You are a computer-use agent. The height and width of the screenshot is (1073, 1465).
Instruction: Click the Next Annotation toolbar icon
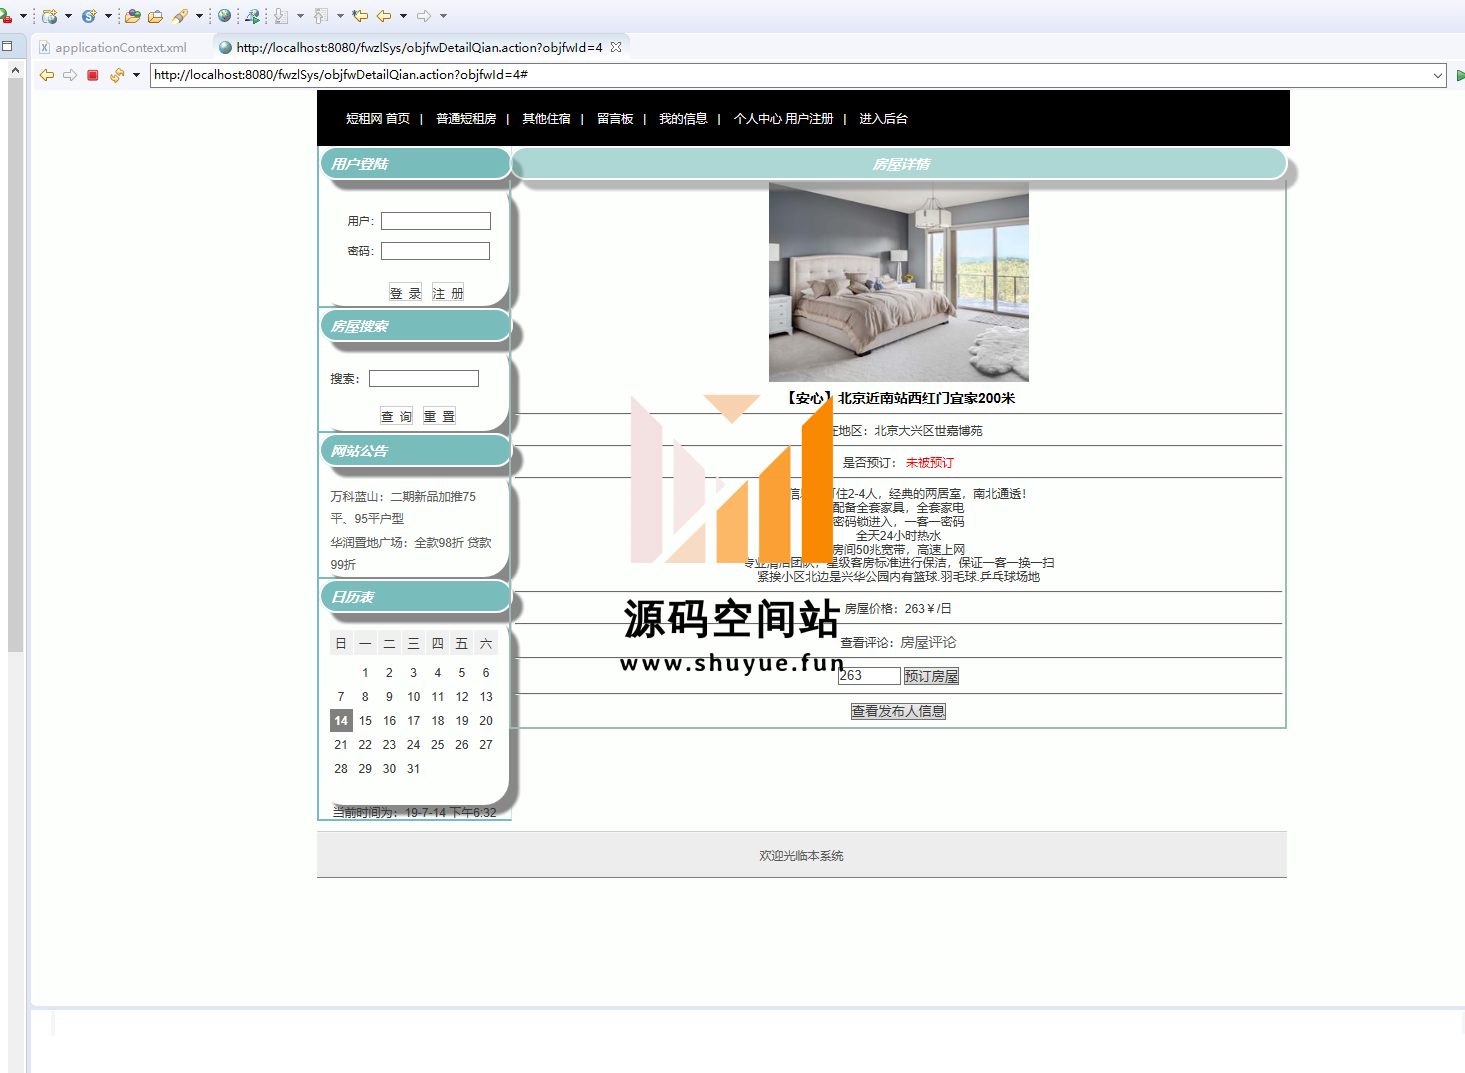pos(281,16)
